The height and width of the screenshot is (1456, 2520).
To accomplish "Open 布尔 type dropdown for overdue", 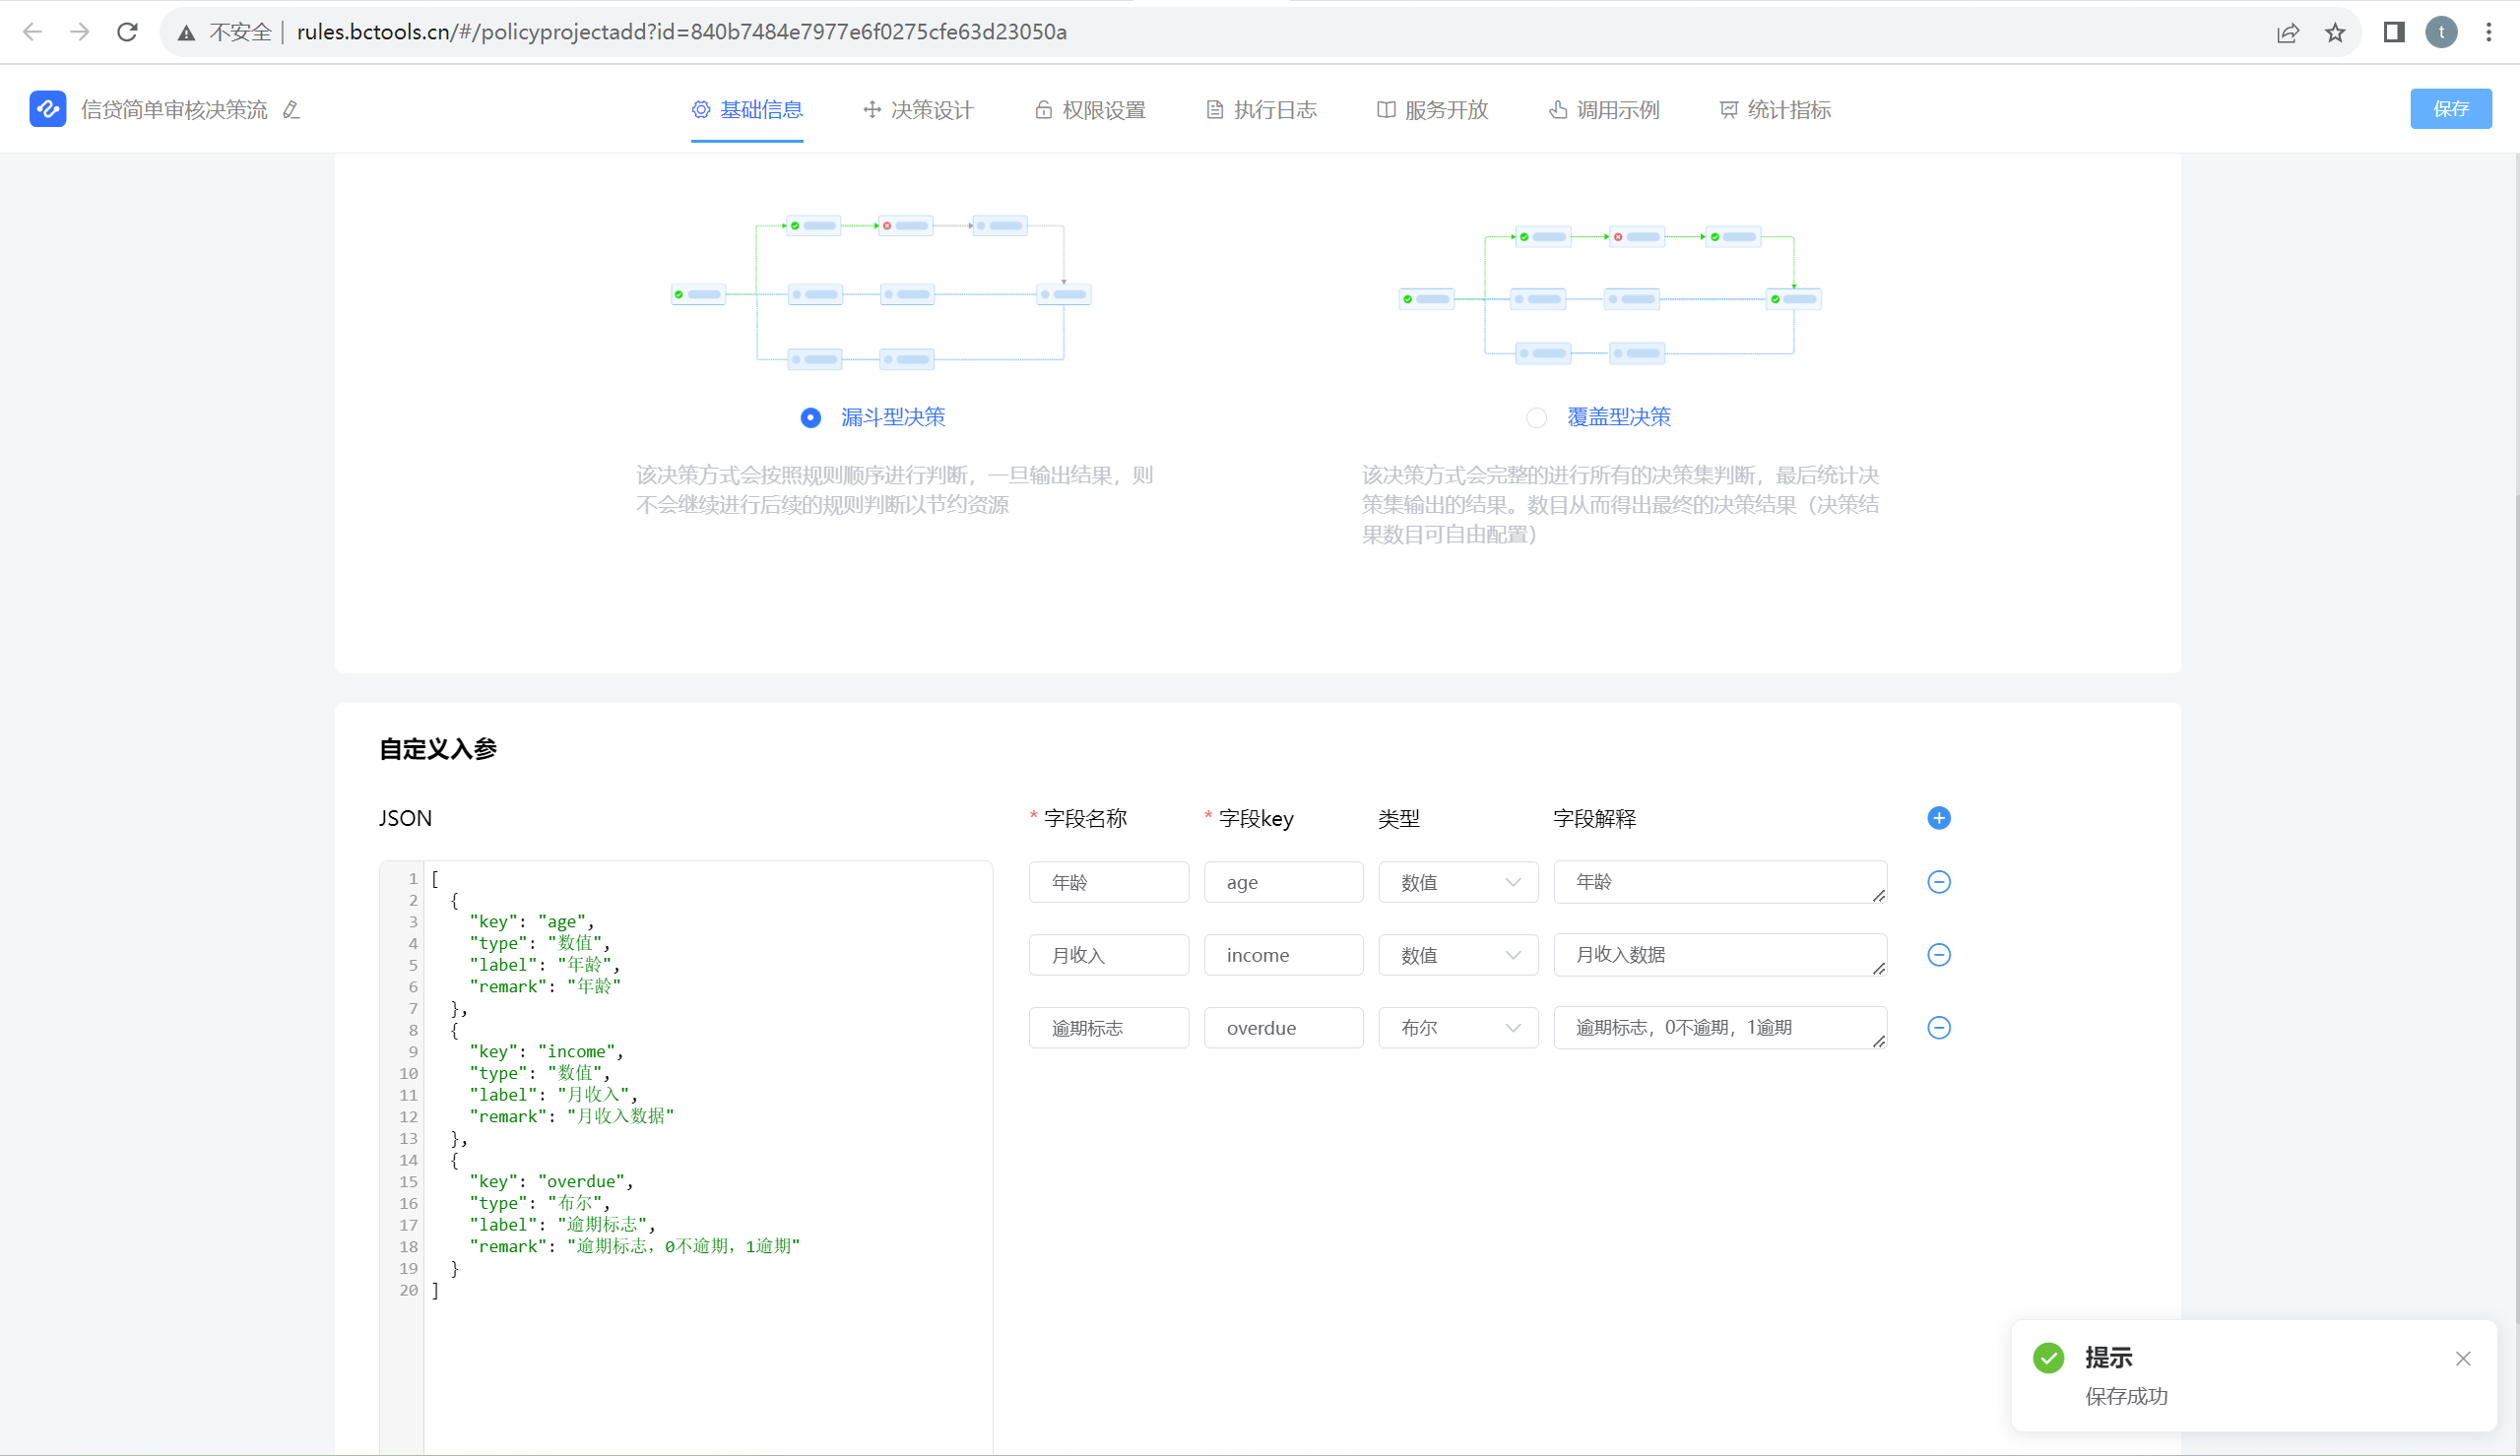I will click(1457, 1028).
